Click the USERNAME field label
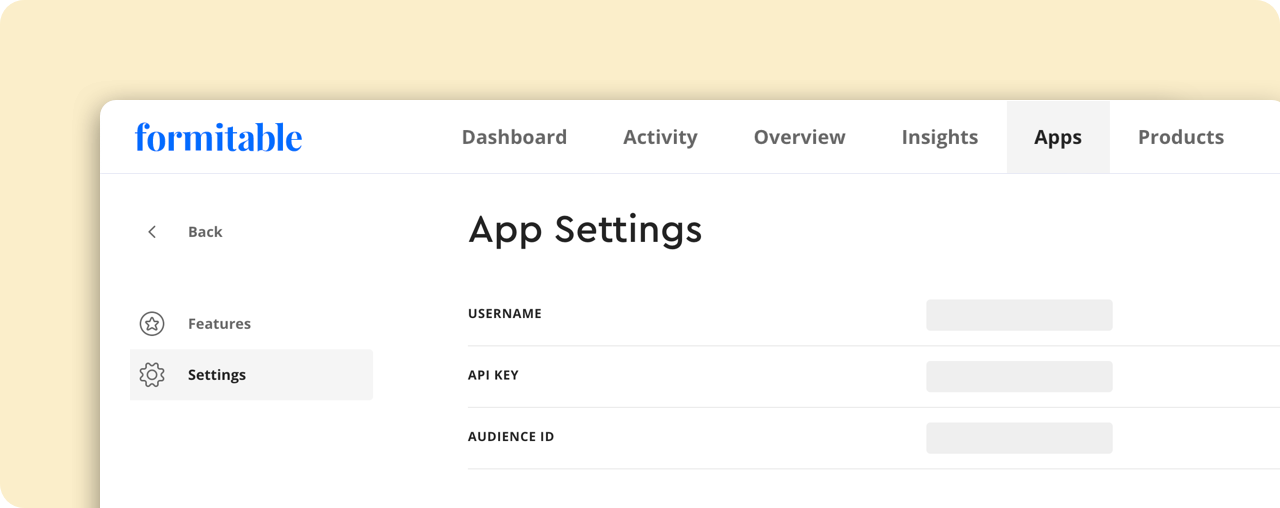 (x=505, y=314)
